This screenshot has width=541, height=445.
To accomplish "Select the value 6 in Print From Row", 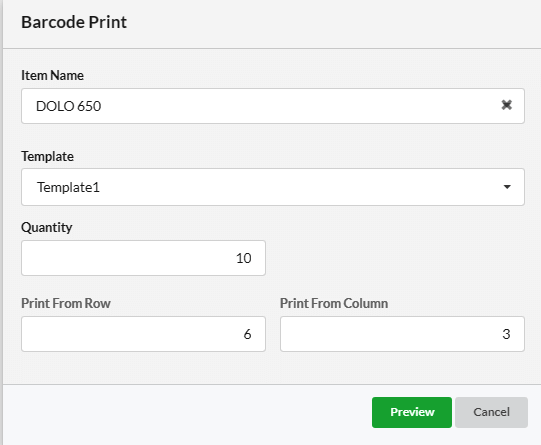I will coord(247,334).
